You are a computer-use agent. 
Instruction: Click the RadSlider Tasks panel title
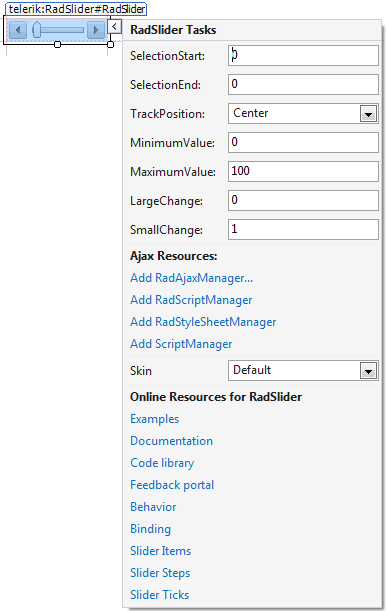(x=173, y=30)
